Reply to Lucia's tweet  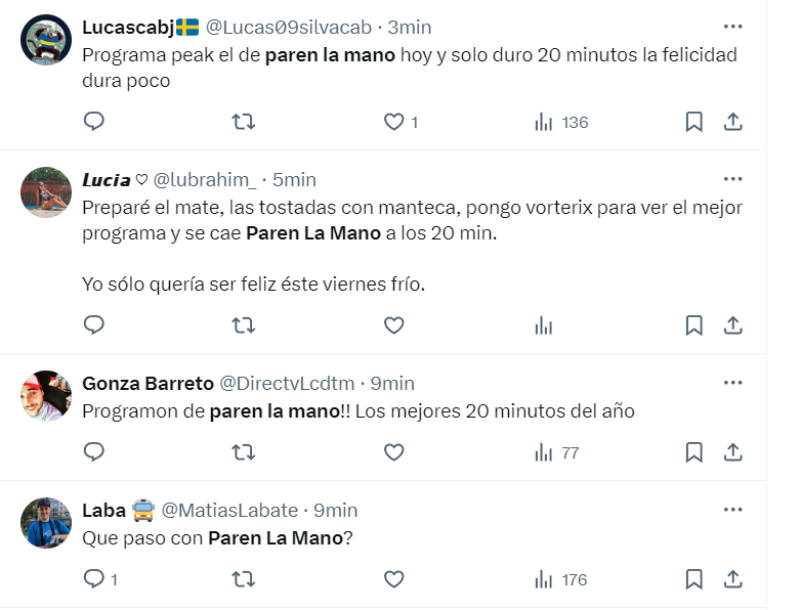point(94,324)
